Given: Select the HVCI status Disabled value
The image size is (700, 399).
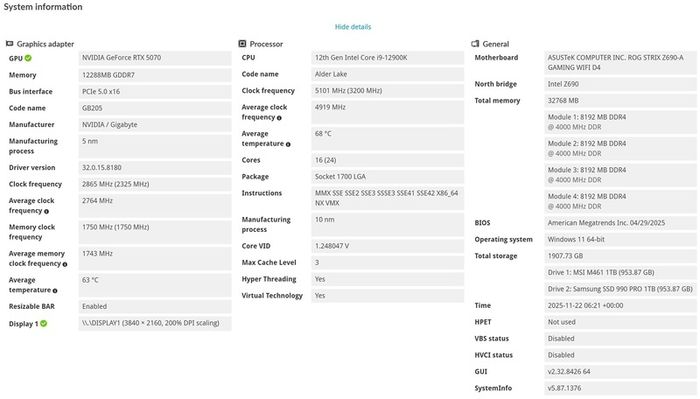Looking at the screenshot, I should point(621,355).
